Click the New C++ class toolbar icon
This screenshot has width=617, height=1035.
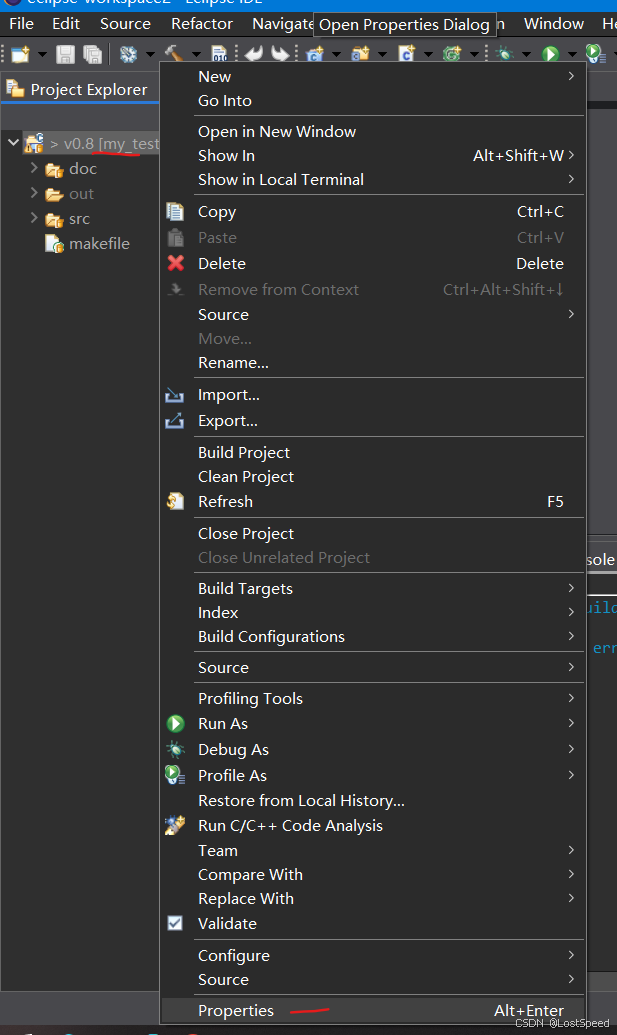tap(452, 54)
